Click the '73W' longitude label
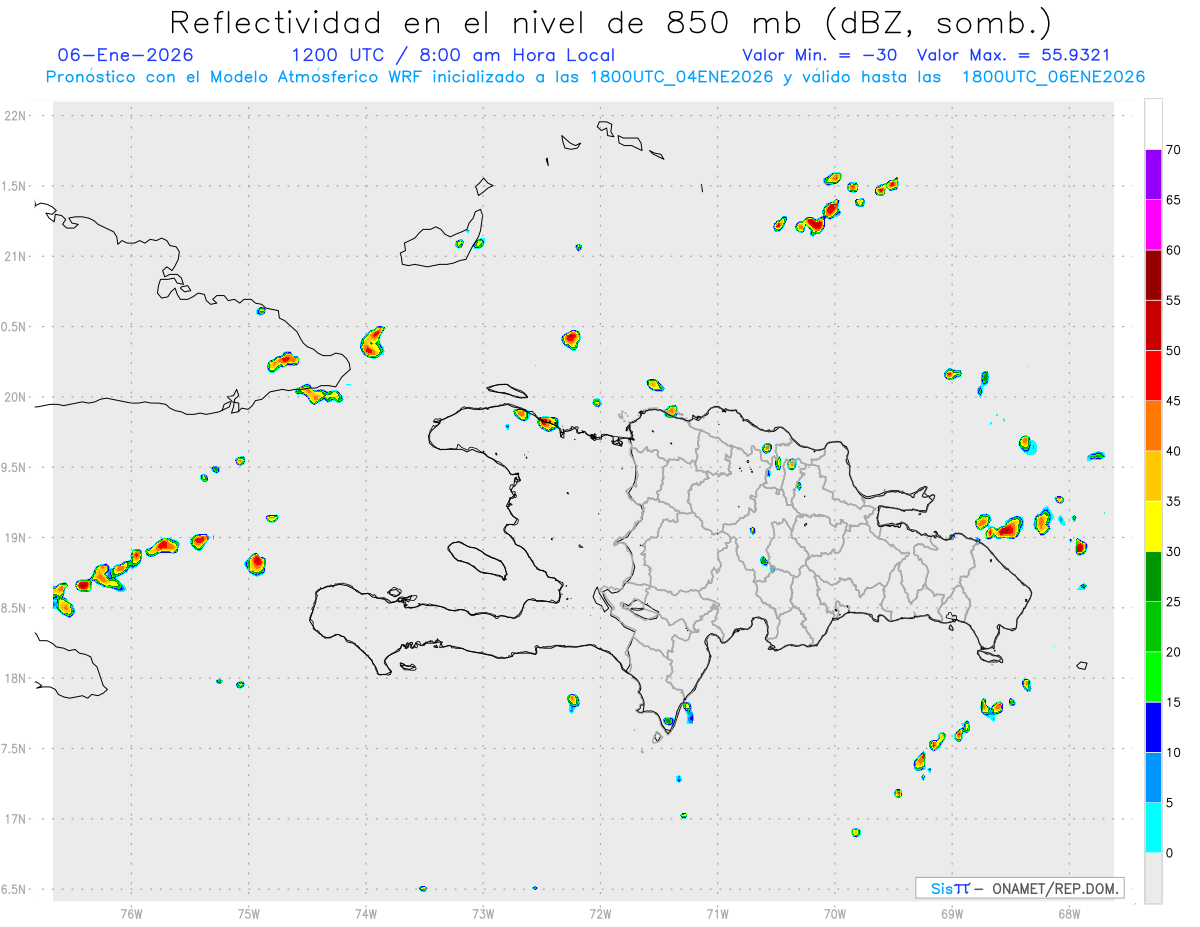 coord(483,913)
